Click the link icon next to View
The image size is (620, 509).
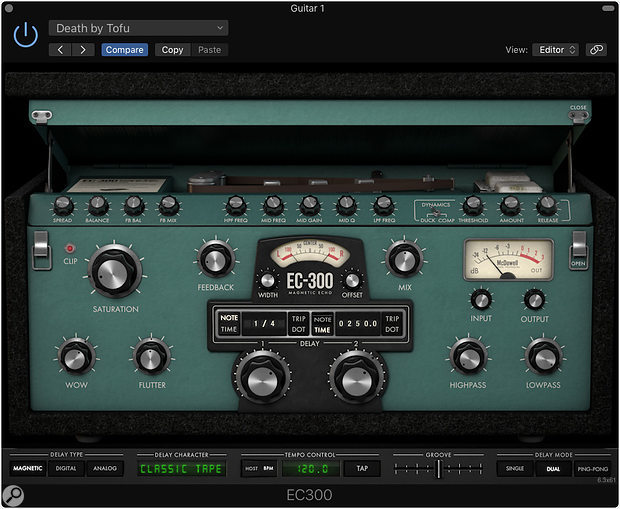tap(596, 49)
